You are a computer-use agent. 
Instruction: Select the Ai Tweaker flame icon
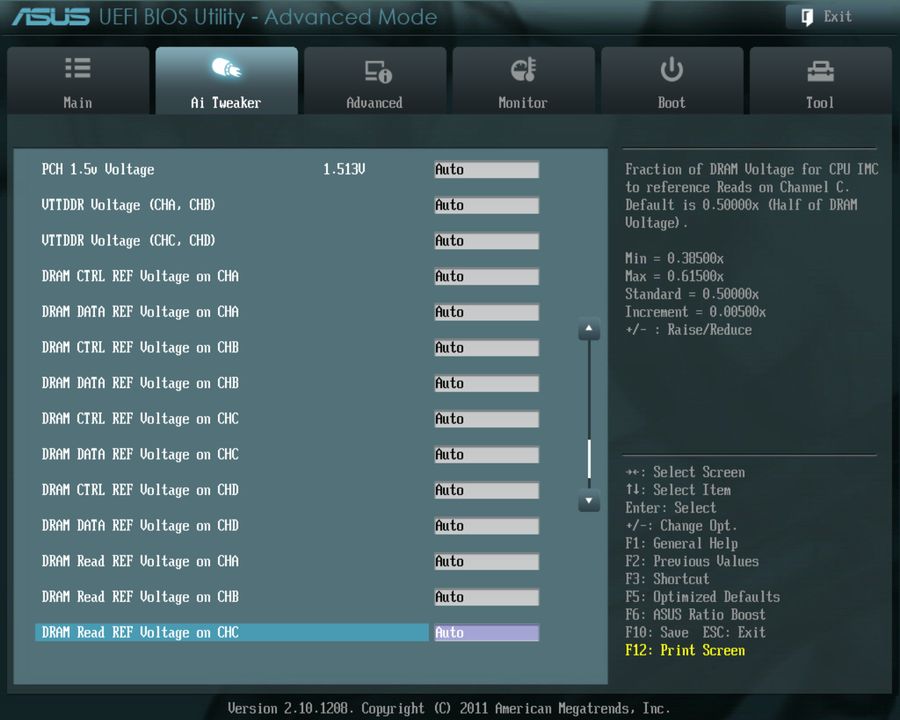[x=226, y=68]
